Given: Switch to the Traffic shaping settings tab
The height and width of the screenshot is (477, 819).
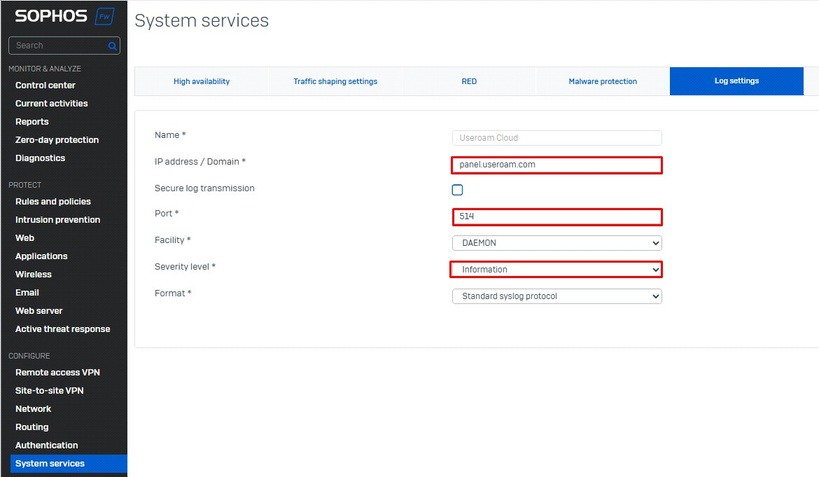Looking at the screenshot, I should [x=335, y=81].
